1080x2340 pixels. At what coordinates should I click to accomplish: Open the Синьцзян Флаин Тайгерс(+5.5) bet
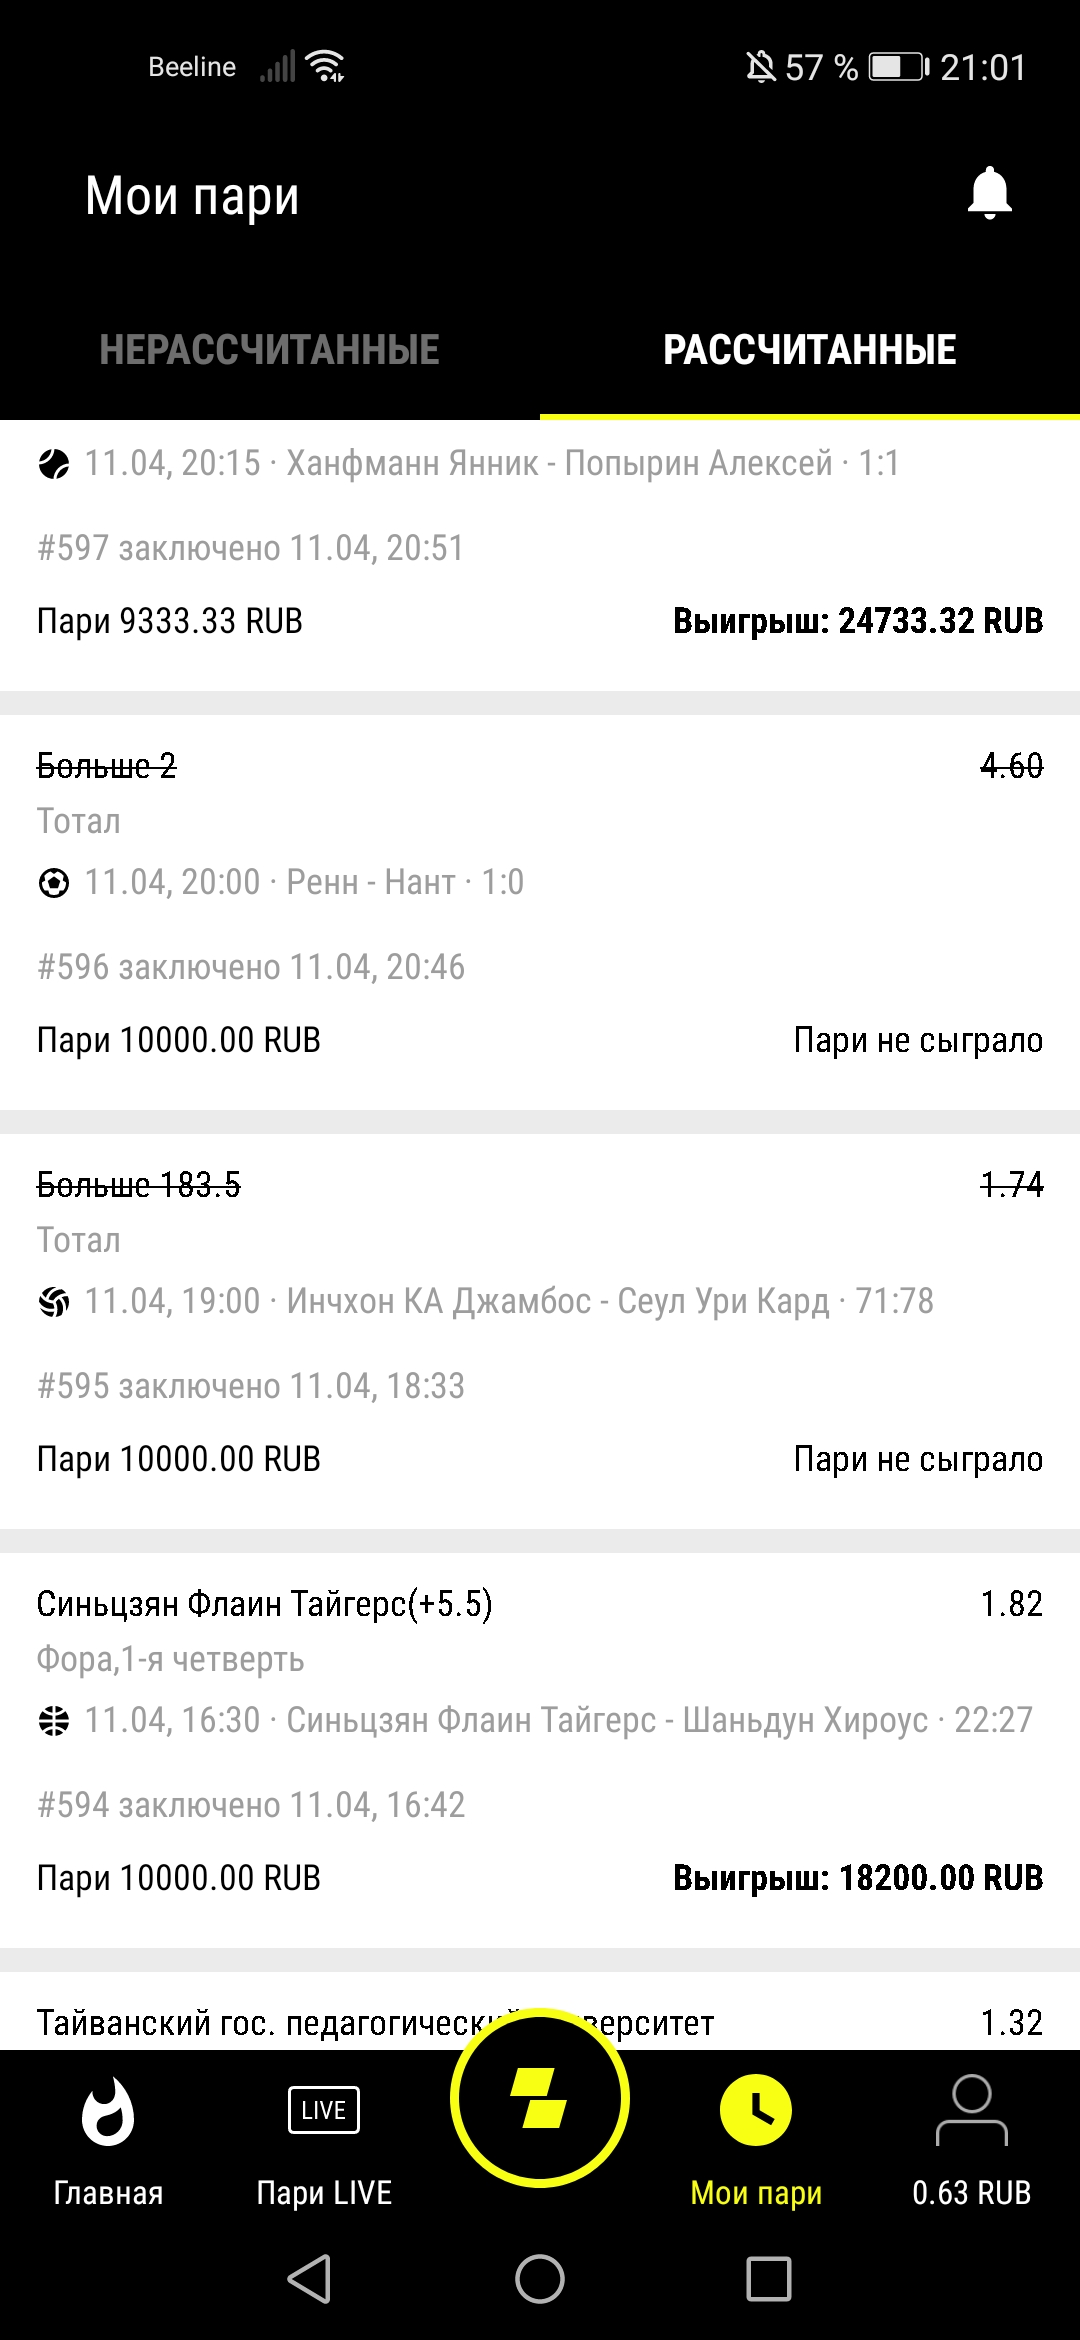coord(540,1750)
